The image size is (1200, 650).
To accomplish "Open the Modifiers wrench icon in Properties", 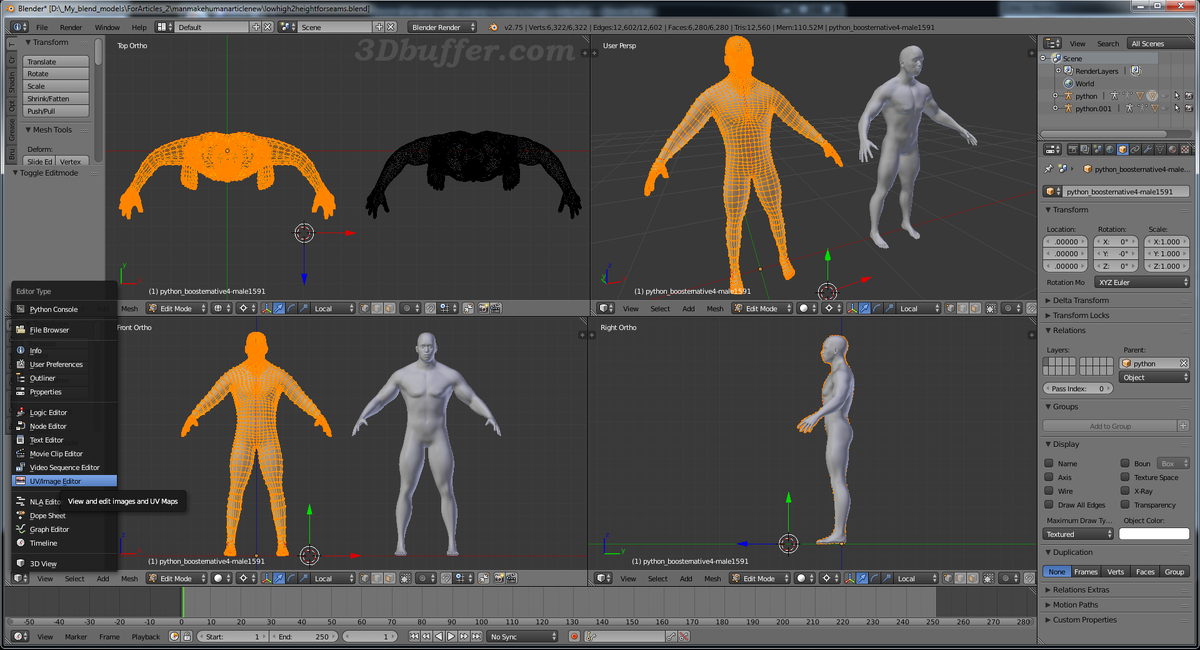I will 1148,148.
